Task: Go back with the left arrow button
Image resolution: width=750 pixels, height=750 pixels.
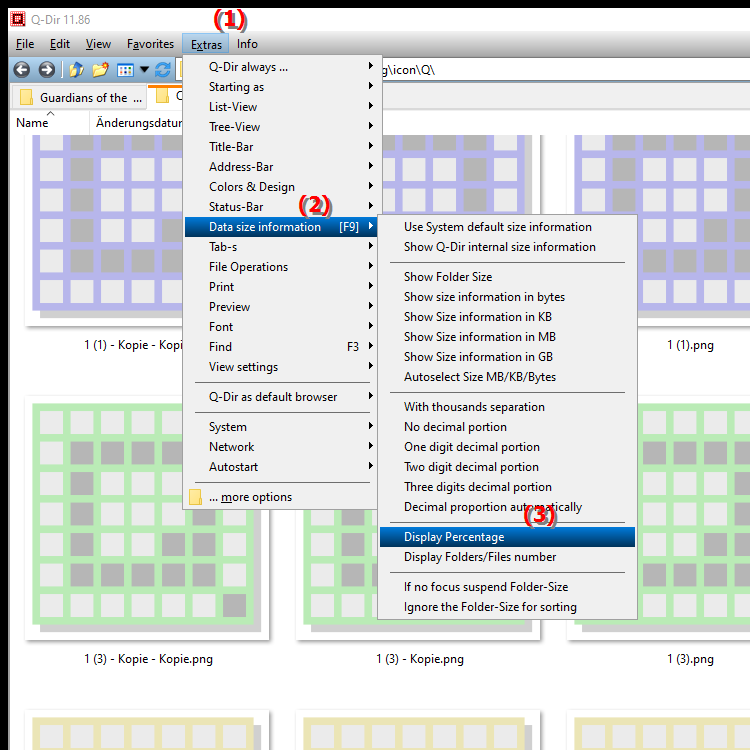Action: 22,70
